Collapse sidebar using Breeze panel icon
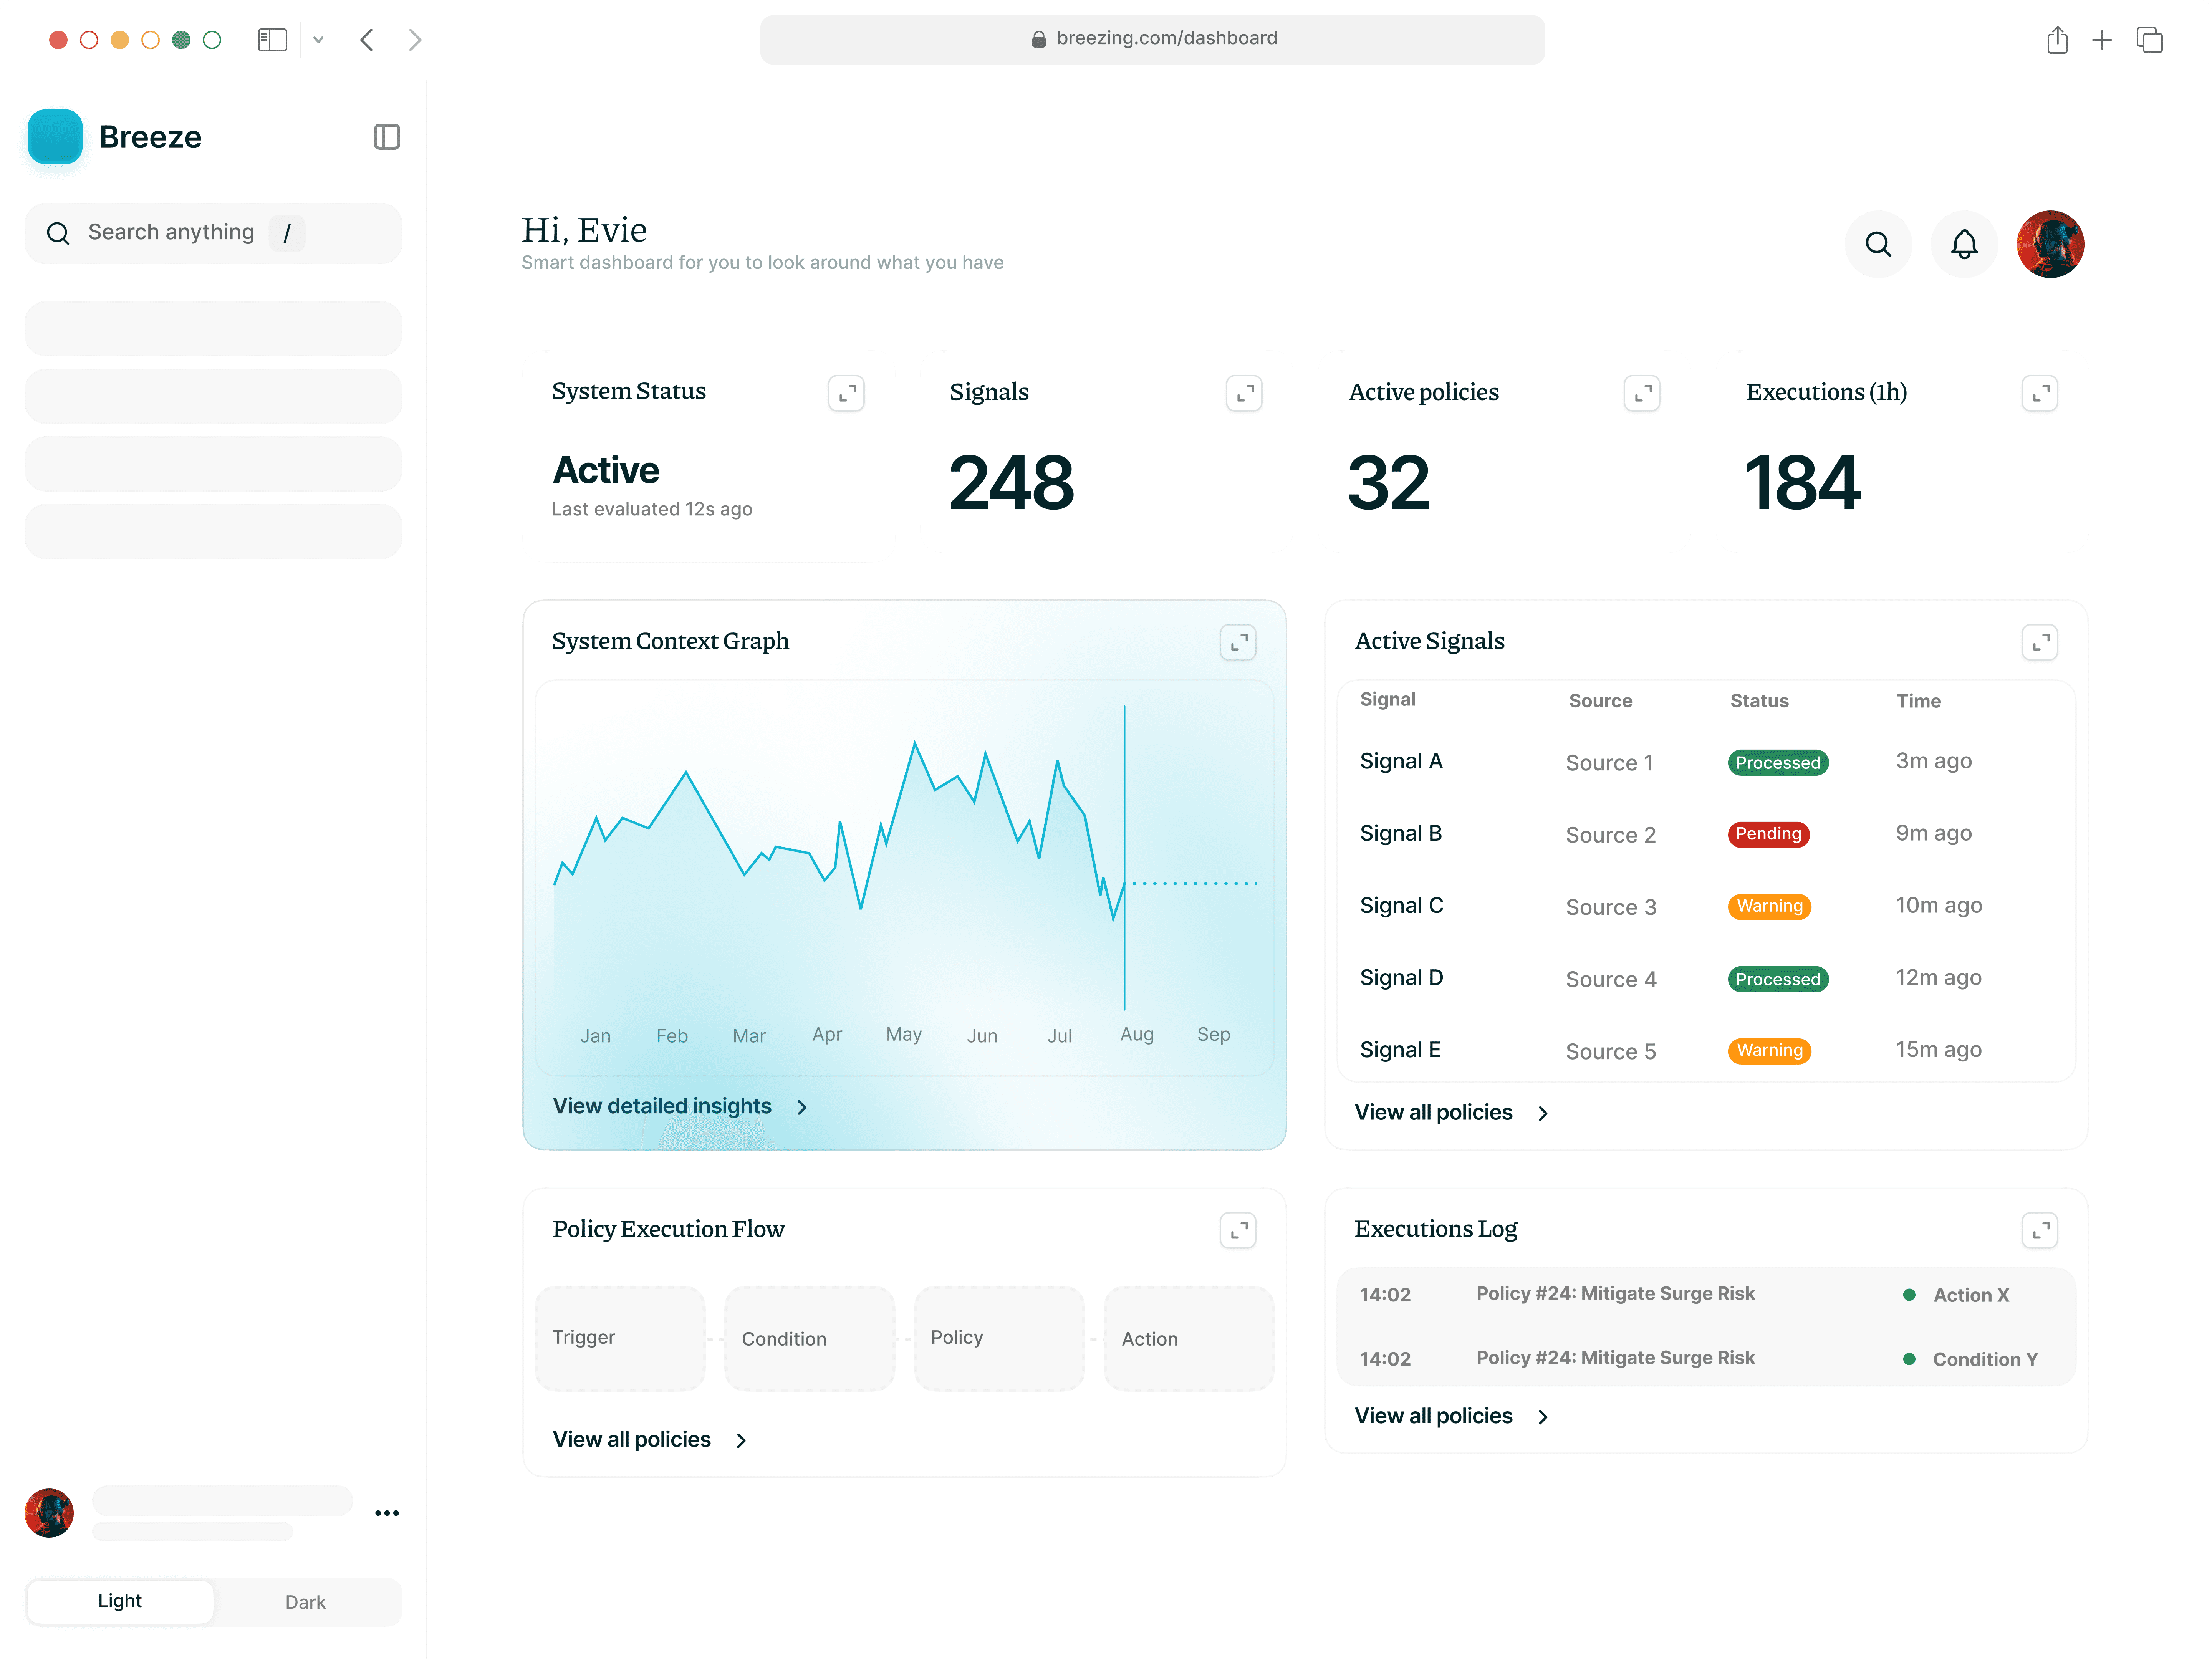The height and width of the screenshot is (1659, 2212). point(387,137)
